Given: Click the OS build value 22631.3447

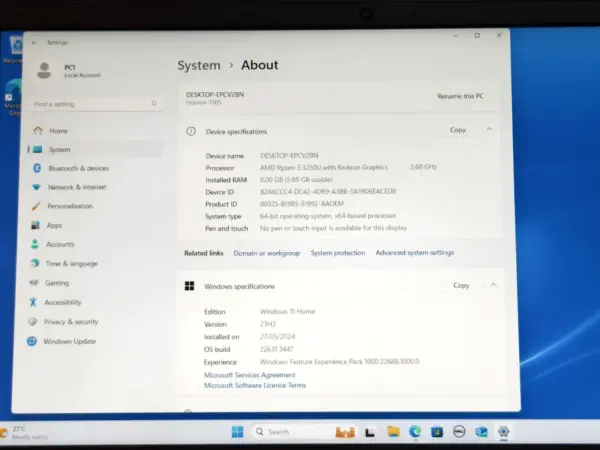Looking at the screenshot, I should point(276,349).
